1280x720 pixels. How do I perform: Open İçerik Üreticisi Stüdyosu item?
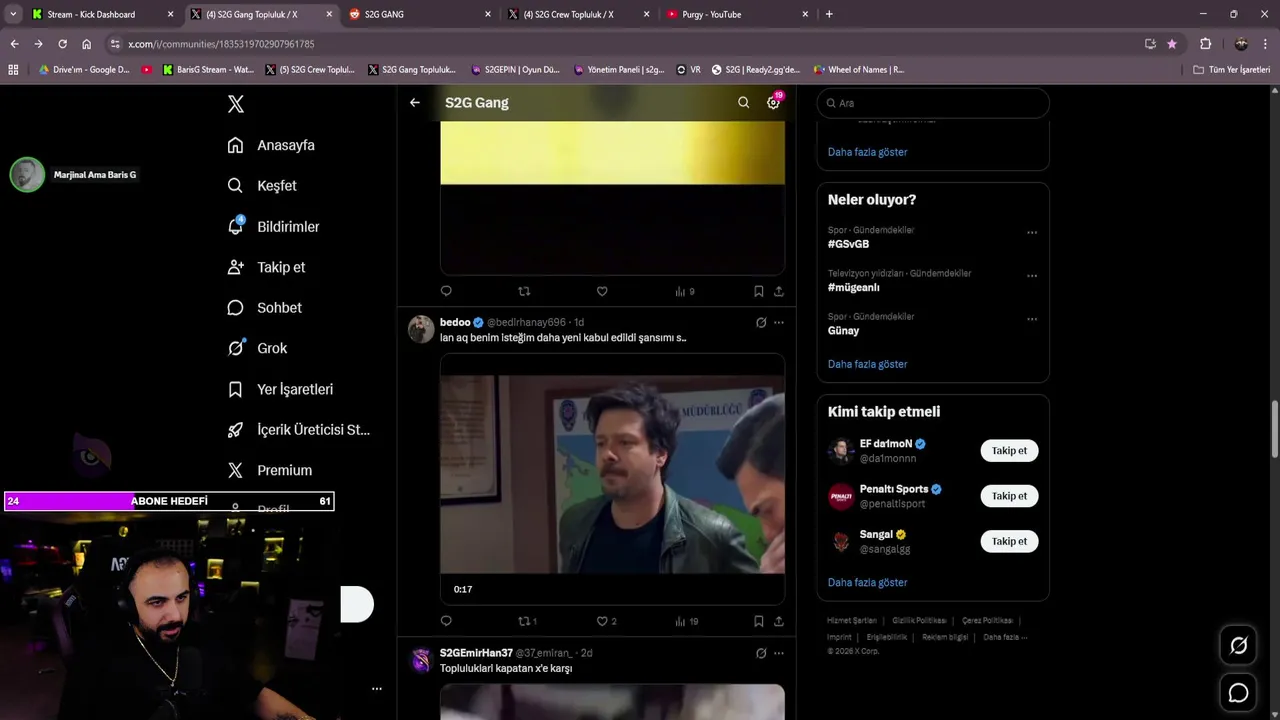(299, 430)
